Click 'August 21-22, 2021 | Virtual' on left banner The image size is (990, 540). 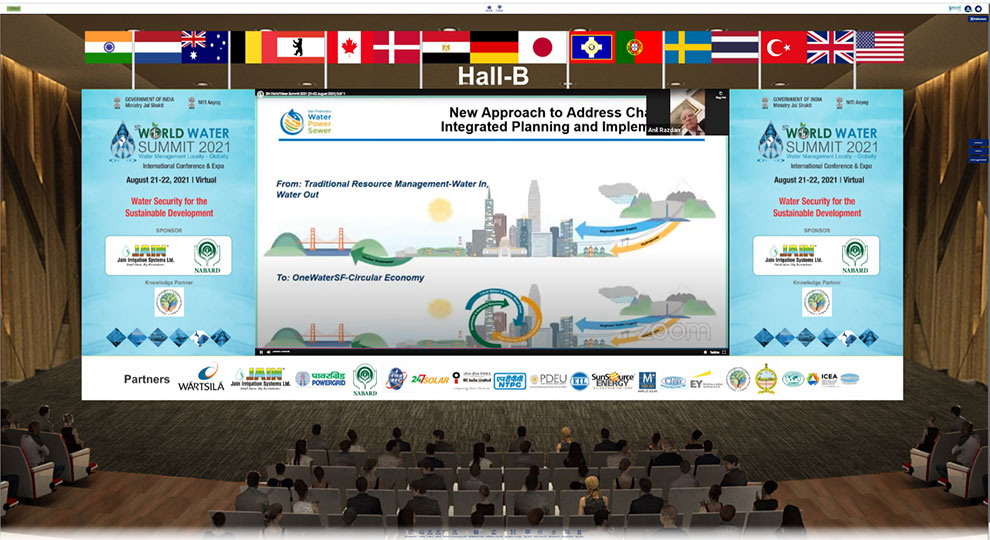click(x=171, y=180)
